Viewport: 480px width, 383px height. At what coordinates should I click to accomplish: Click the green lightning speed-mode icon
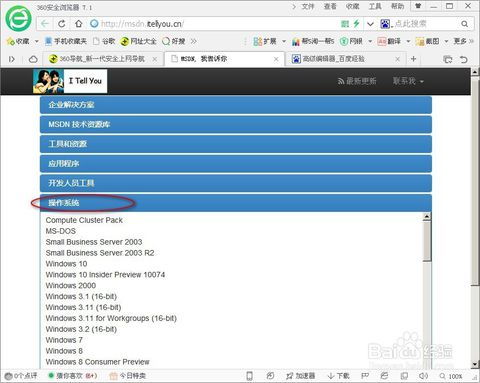357,24
